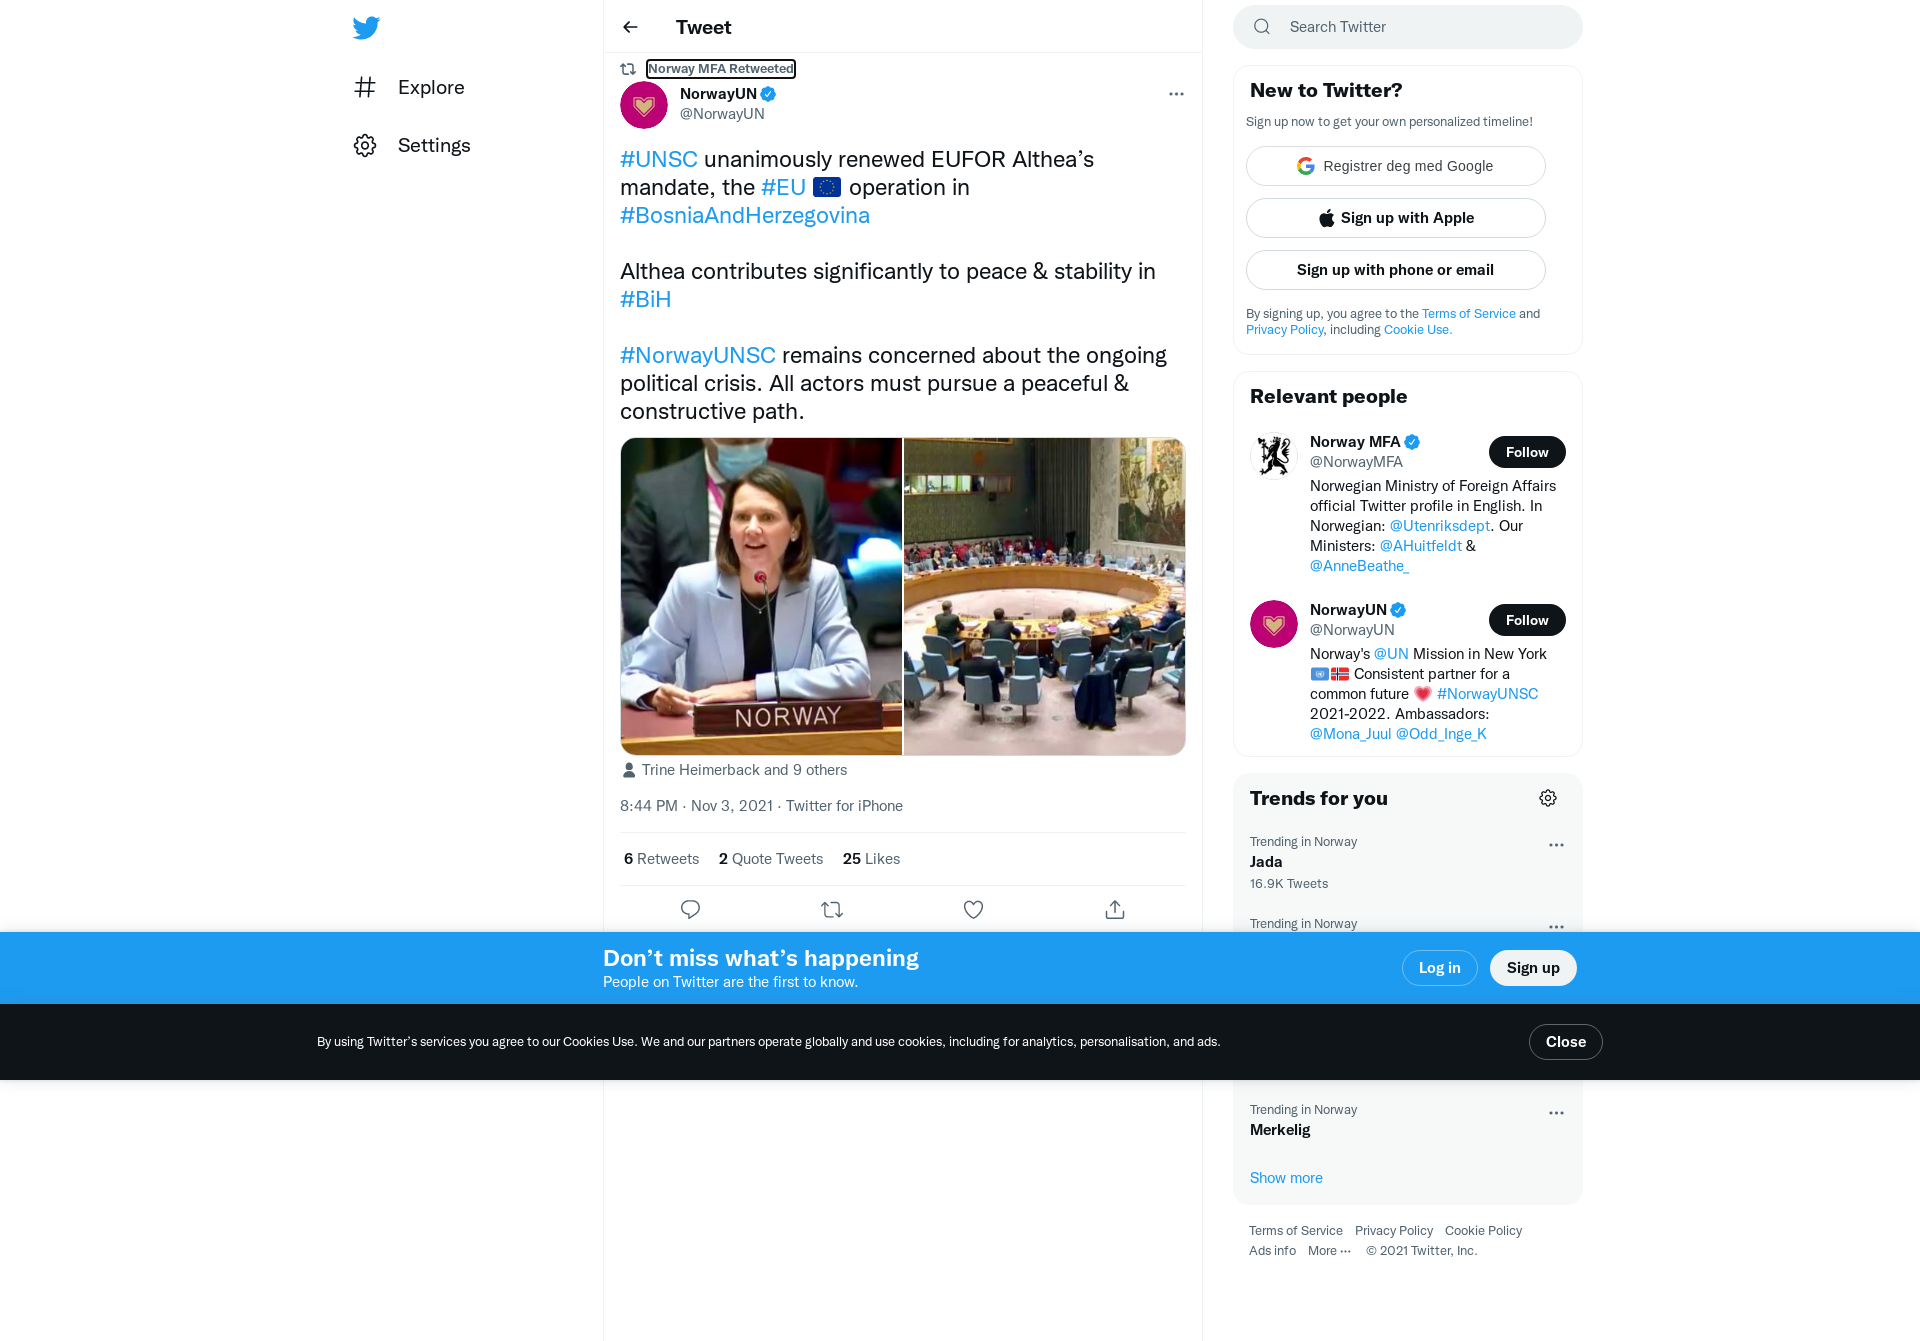The height and width of the screenshot is (1341, 1920).
Task: Click the retweet icon below the tweet
Action: 832,909
